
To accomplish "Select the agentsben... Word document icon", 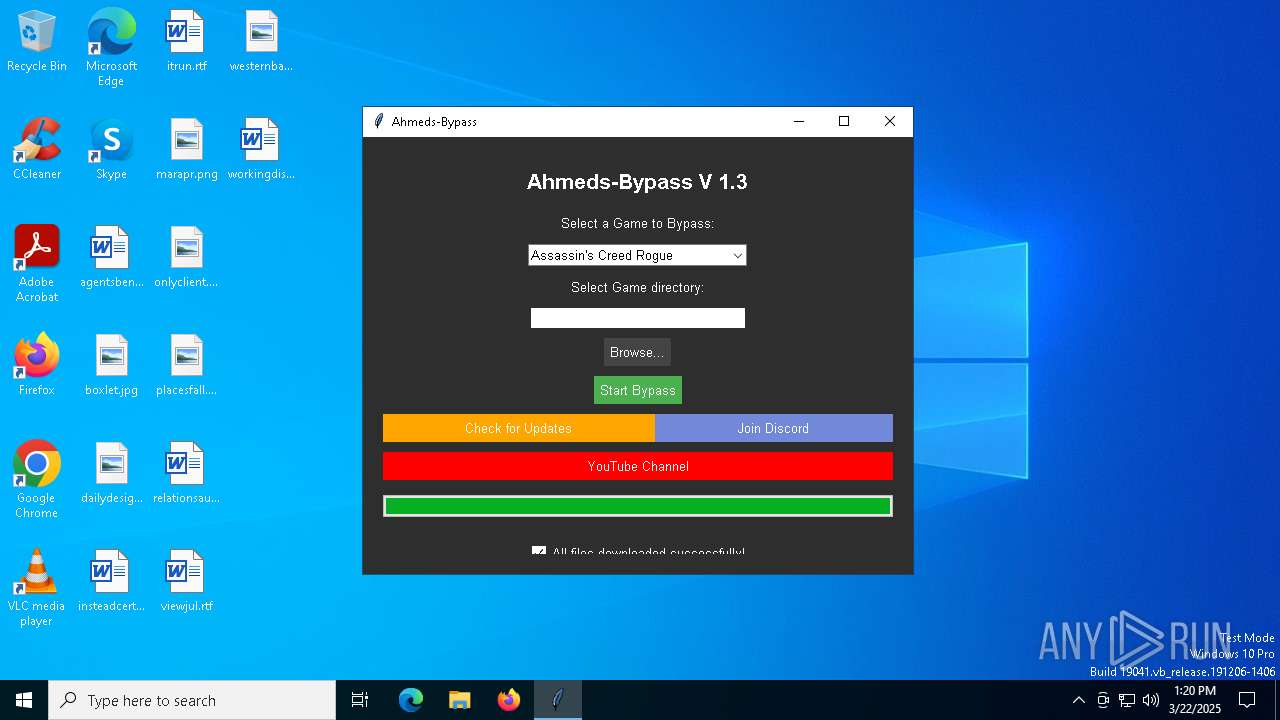I will point(111,257).
